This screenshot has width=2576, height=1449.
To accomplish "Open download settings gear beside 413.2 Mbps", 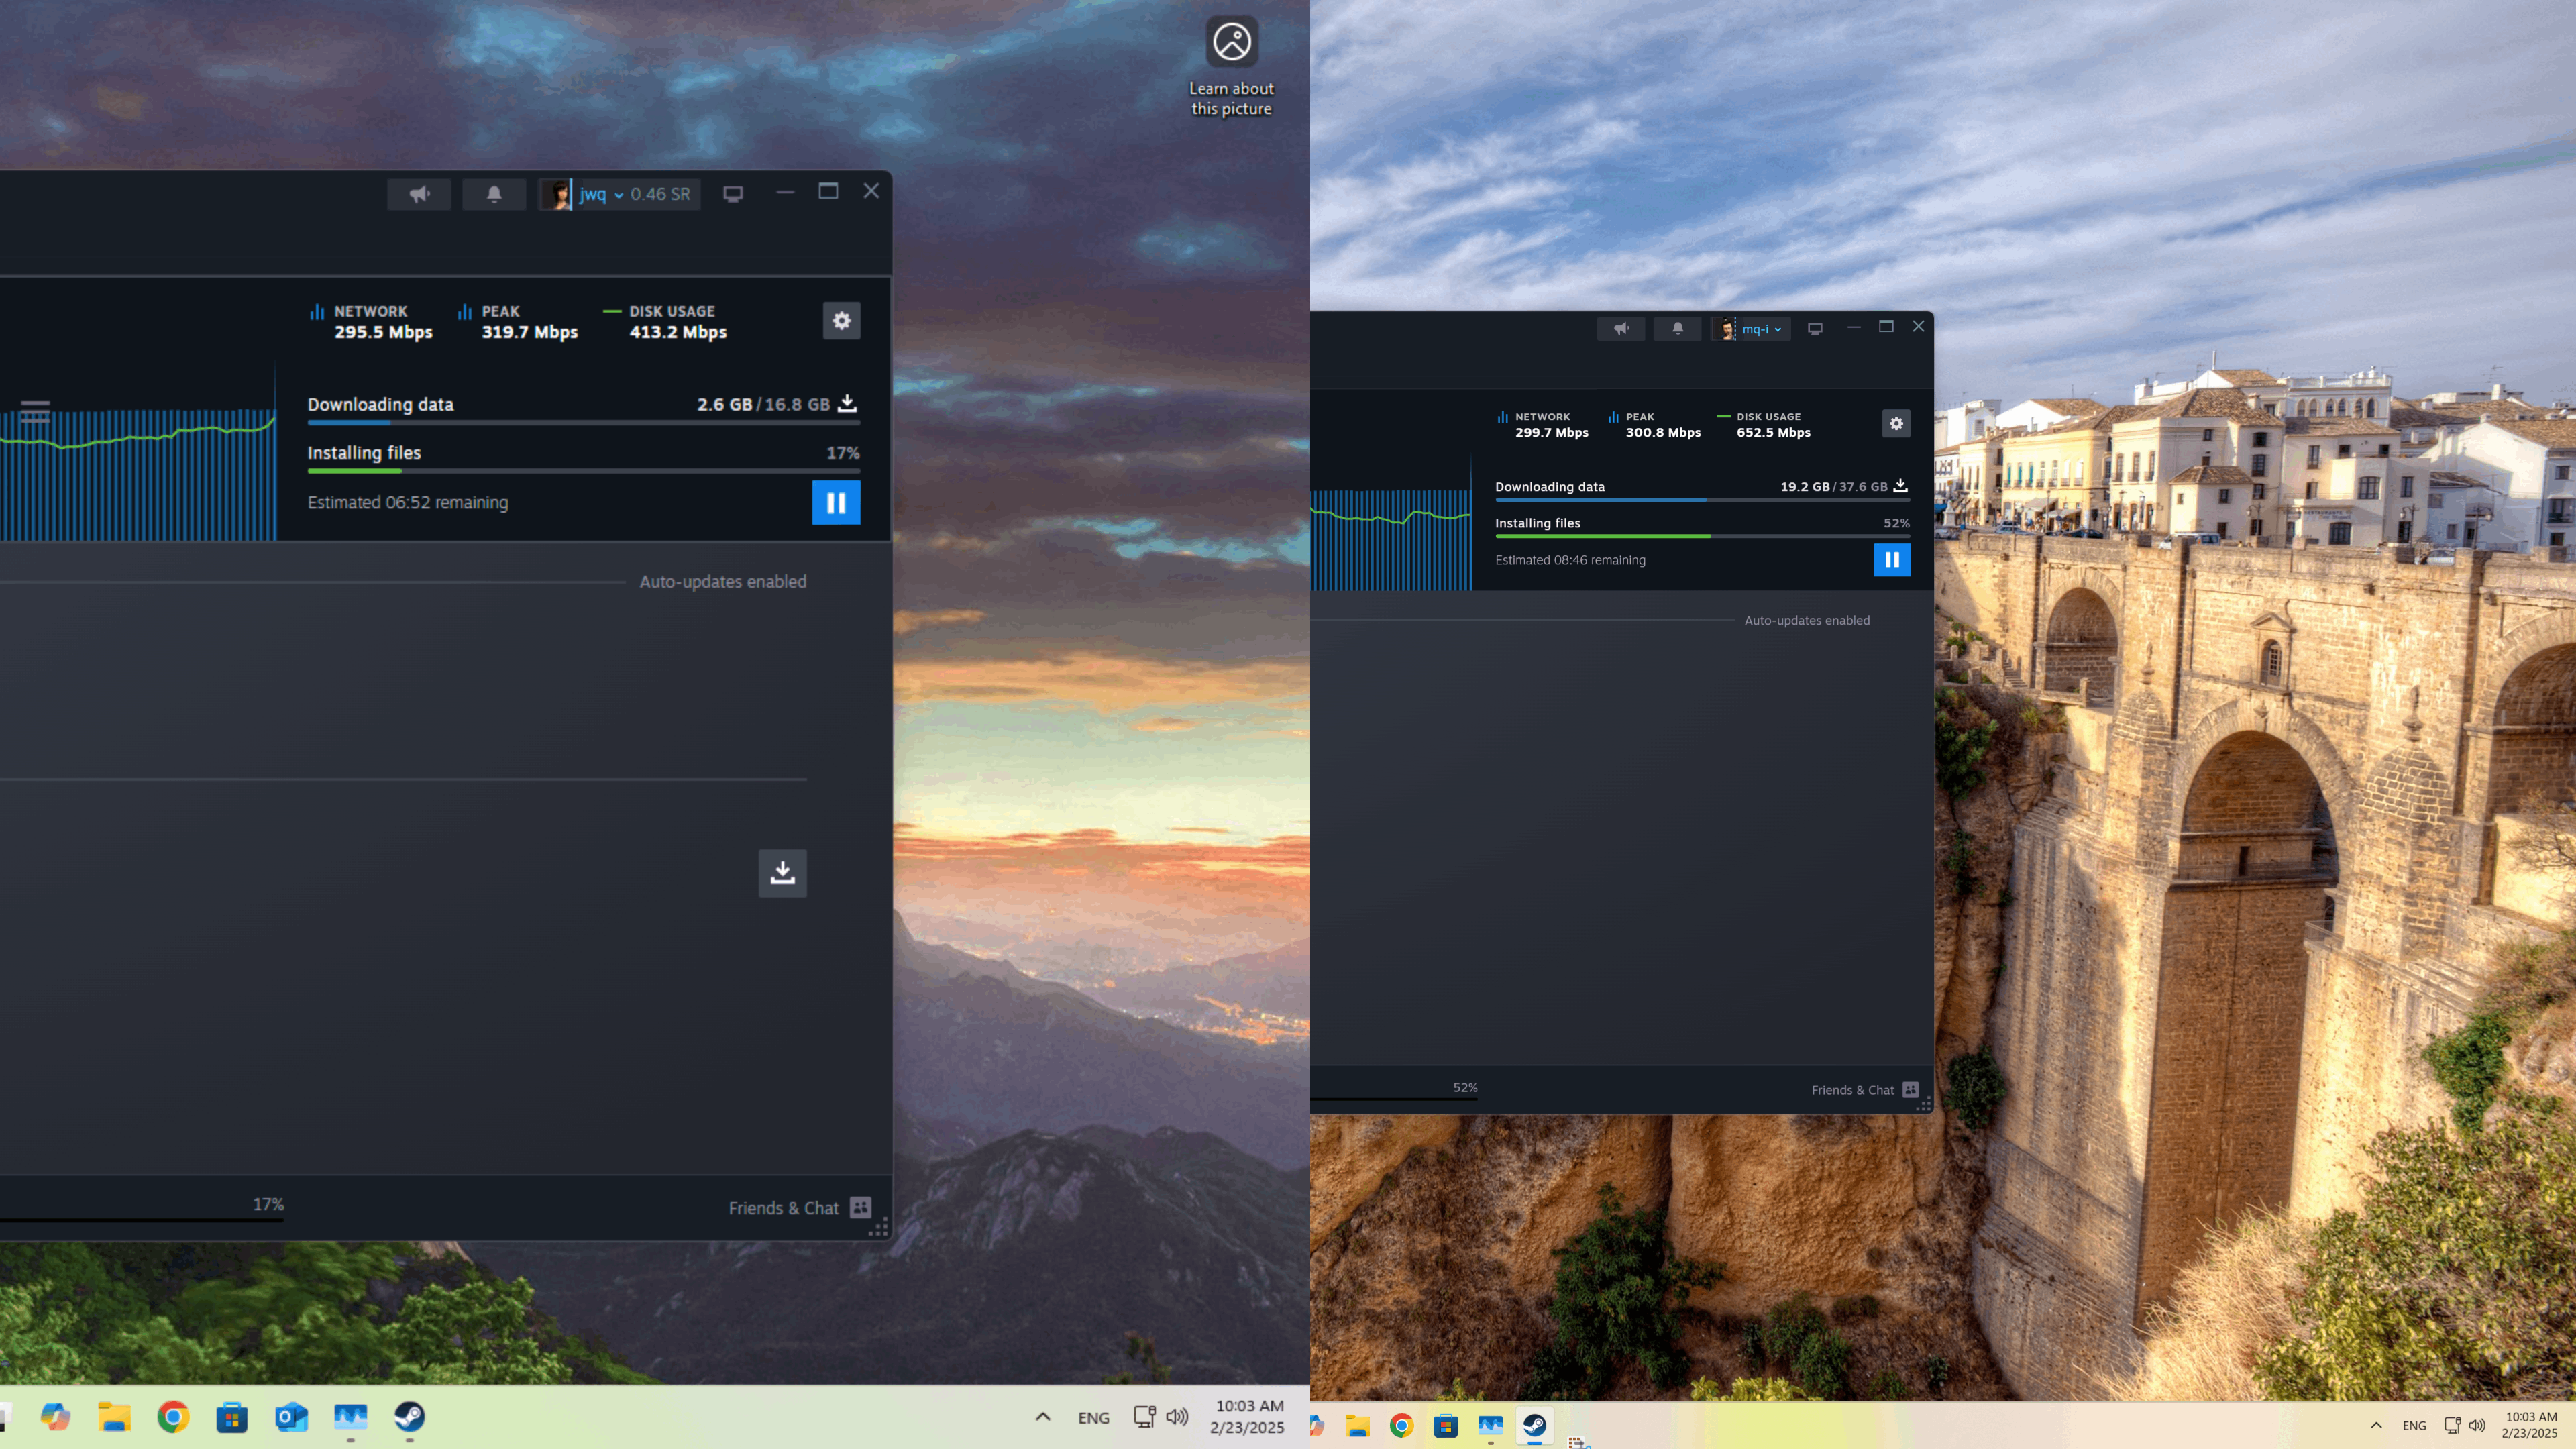I will 842,321.
